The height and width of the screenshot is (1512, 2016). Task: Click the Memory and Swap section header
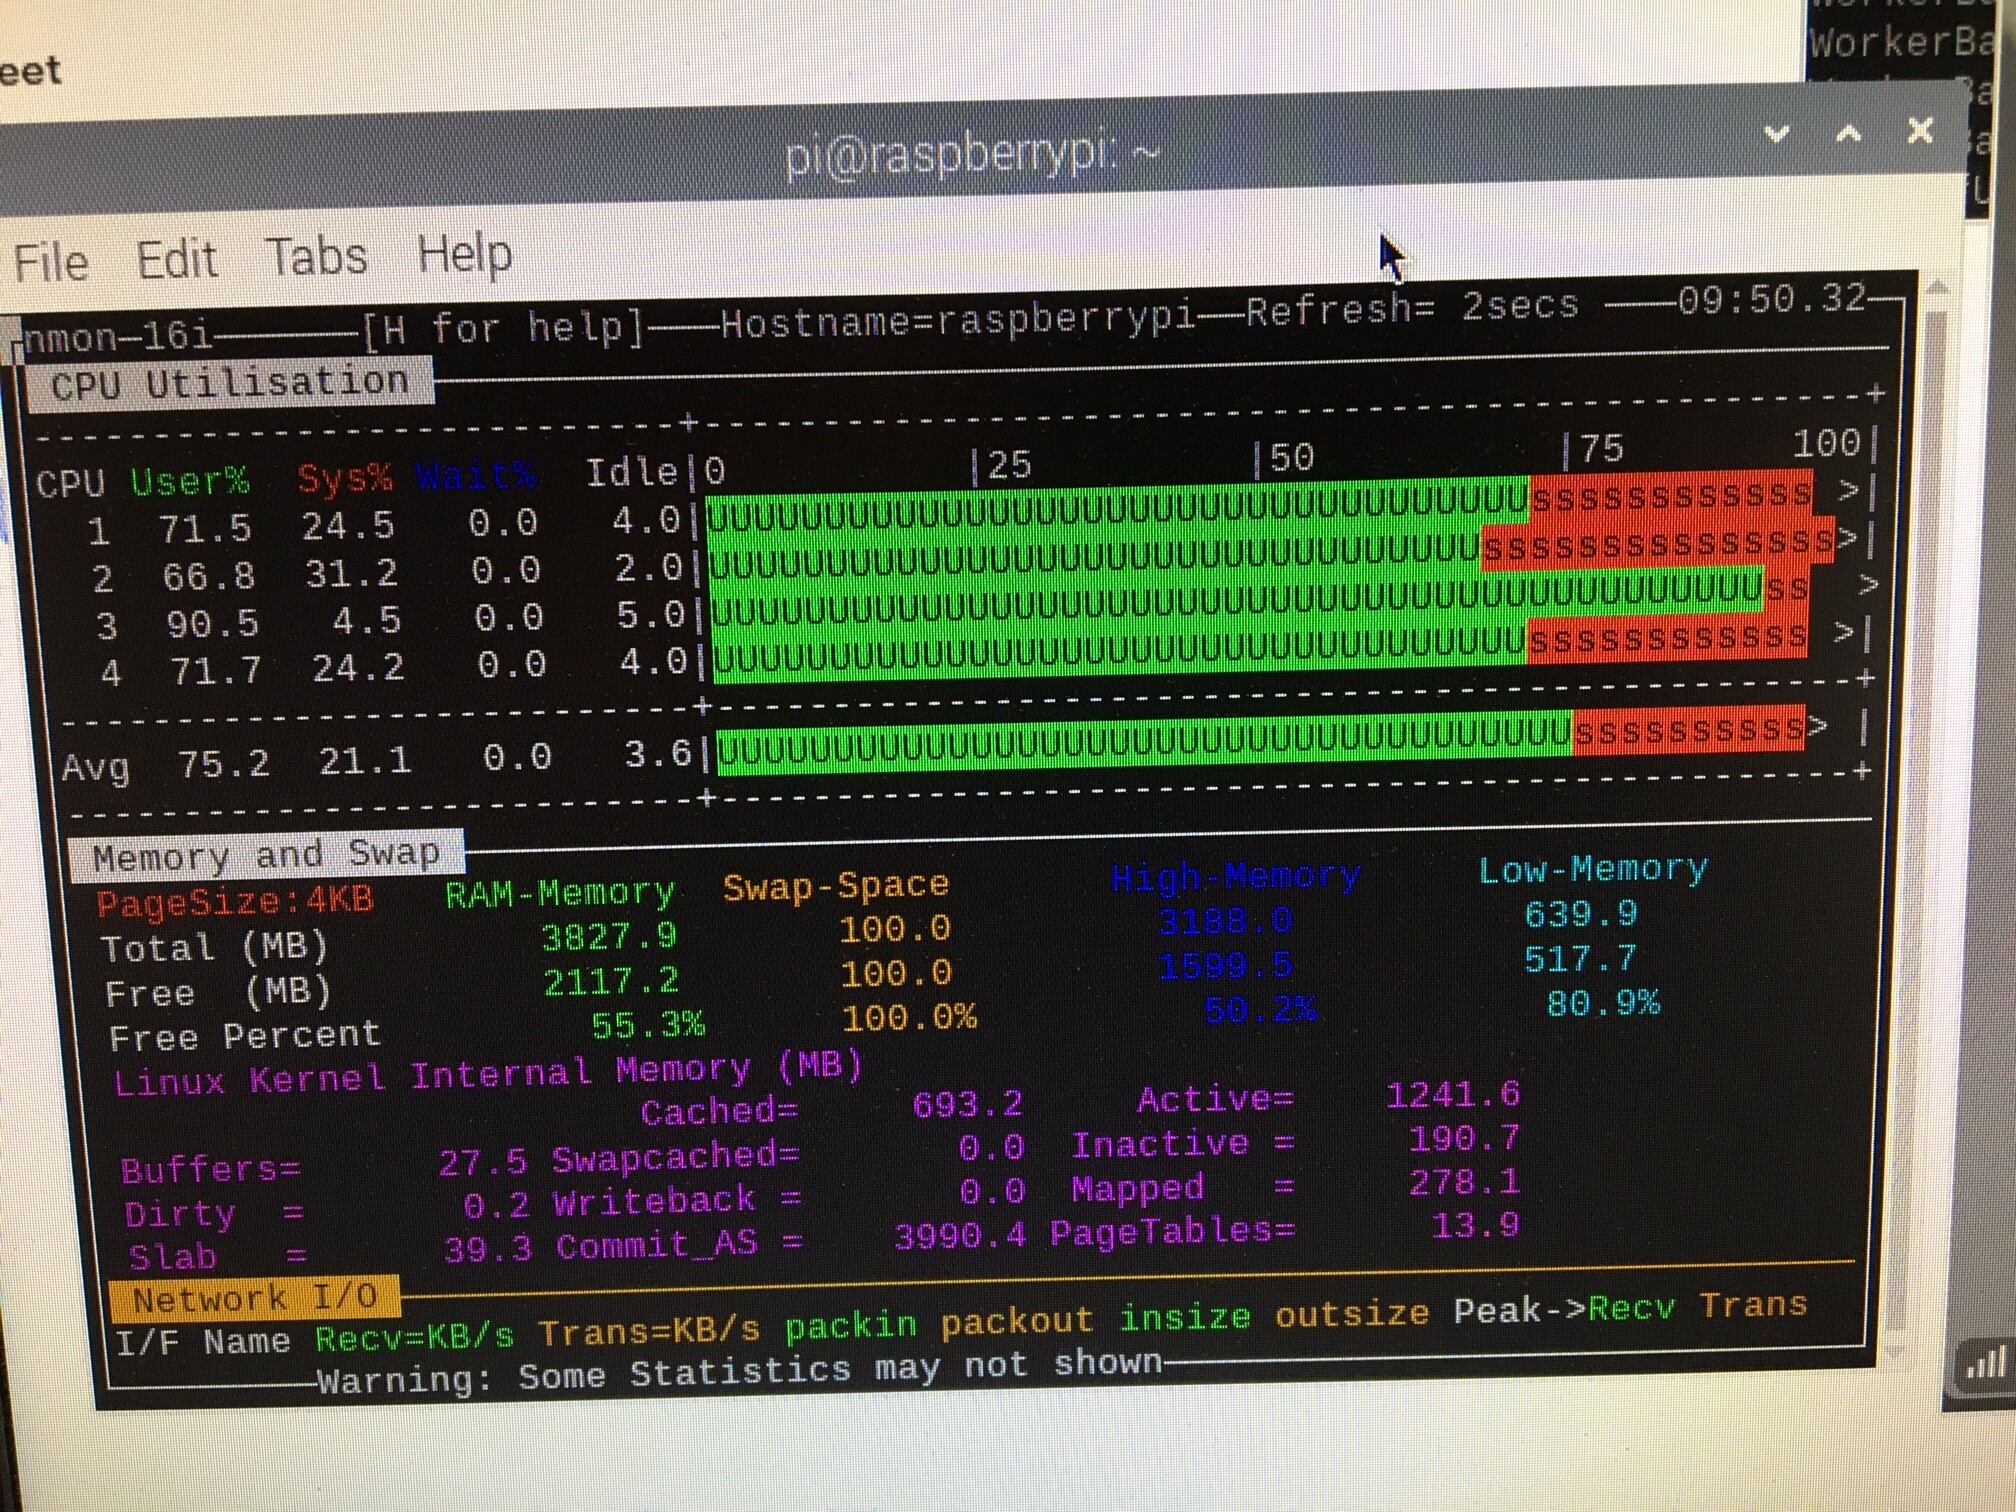pos(265,856)
